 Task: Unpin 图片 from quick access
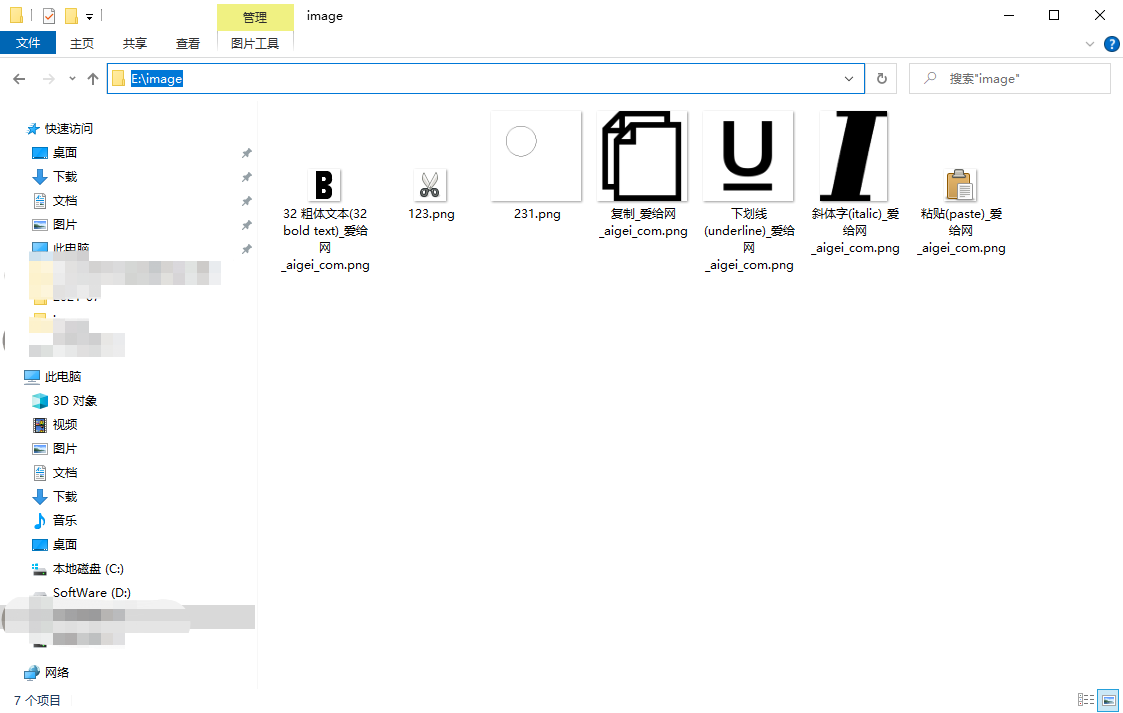pyautogui.click(x=246, y=224)
